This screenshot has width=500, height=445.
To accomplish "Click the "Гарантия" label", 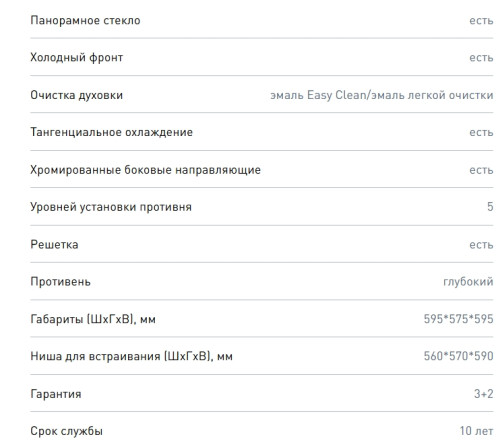I will pos(56,394).
